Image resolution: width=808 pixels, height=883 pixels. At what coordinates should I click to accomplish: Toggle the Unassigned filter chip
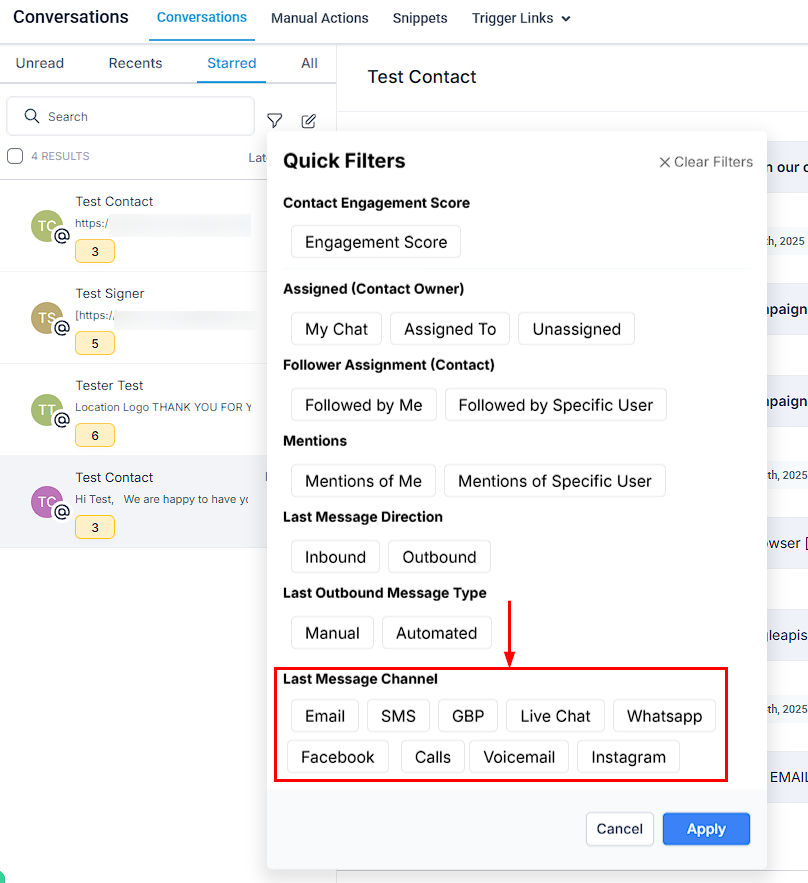tap(577, 329)
